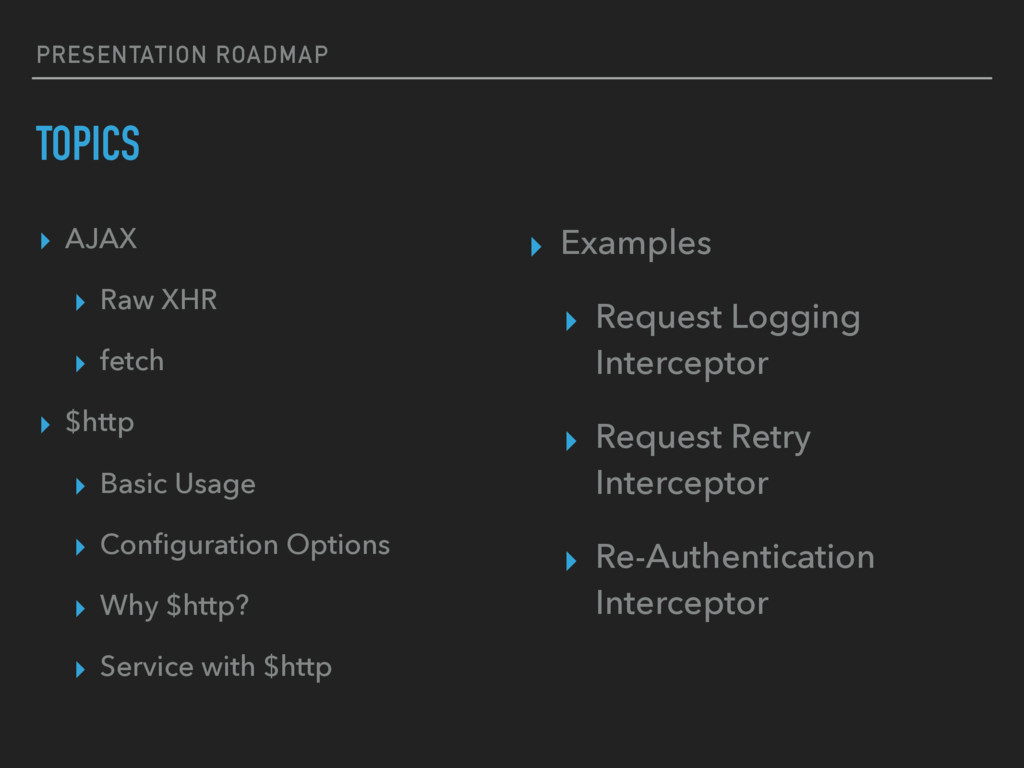The height and width of the screenshot is (768, 1024).
Task: Click arrow bullet beside Configuration Options
Action: click(x=80, y=547)
